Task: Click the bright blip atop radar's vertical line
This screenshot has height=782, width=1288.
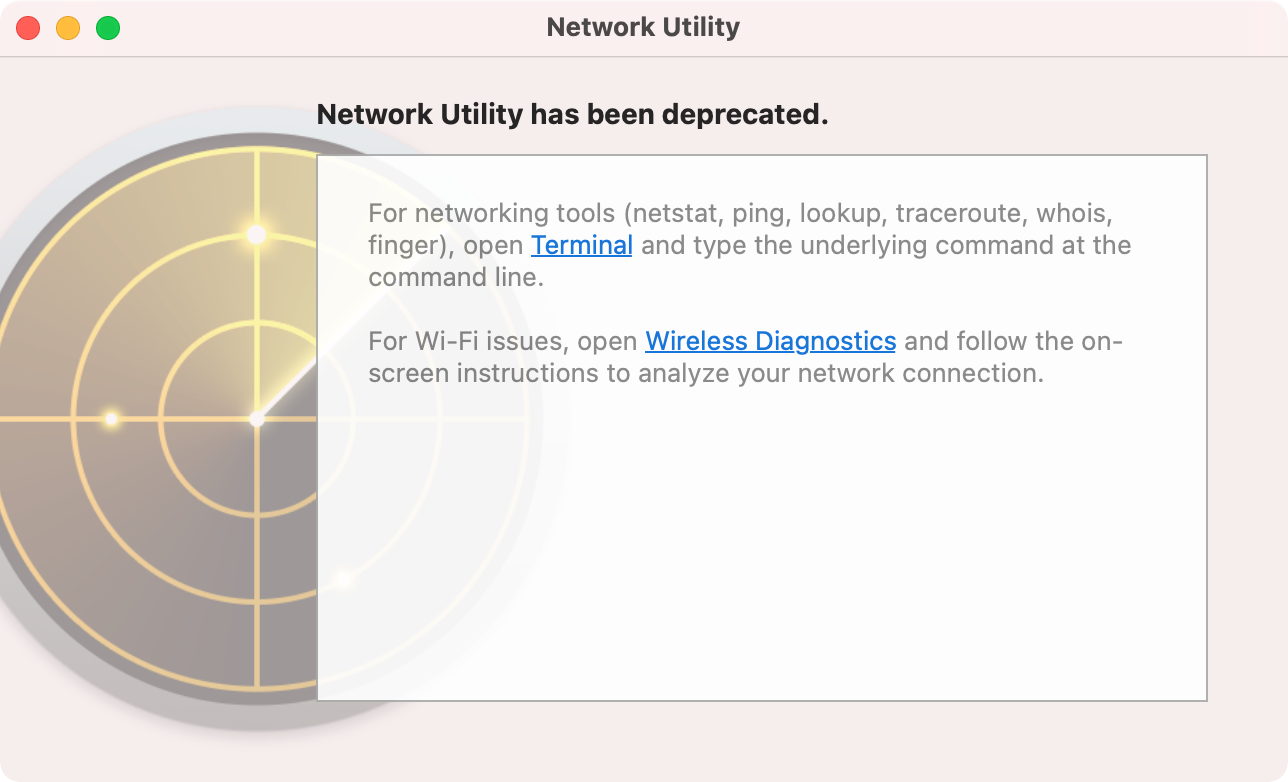Action: (257, 234)
